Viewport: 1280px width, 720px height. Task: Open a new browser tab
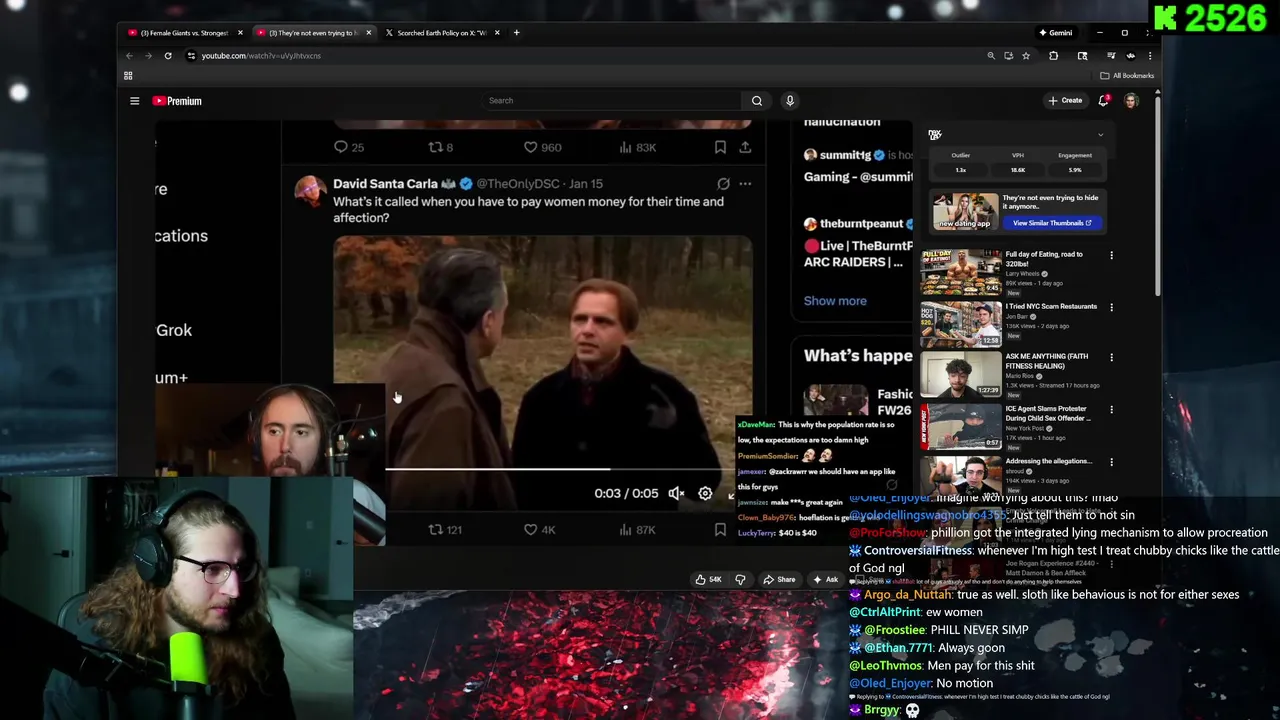tap(516, 33)
